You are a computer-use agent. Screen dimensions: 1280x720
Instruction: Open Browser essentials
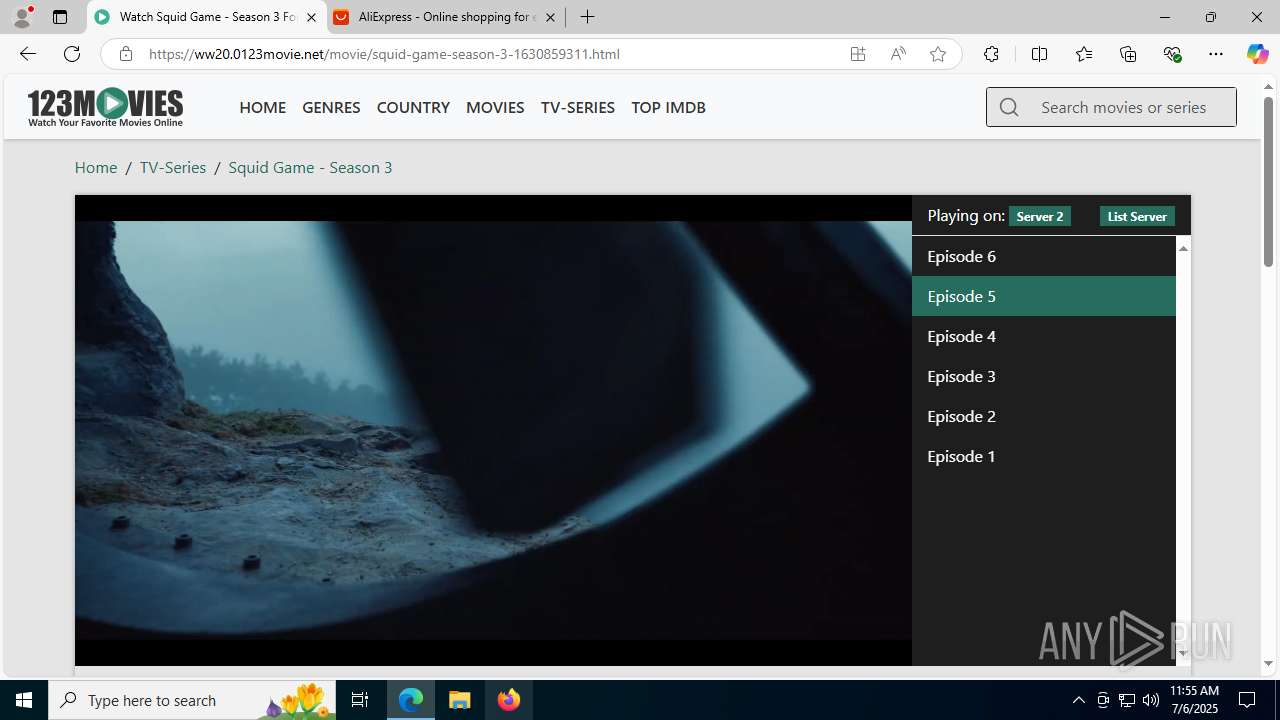tap(1172, 54)
